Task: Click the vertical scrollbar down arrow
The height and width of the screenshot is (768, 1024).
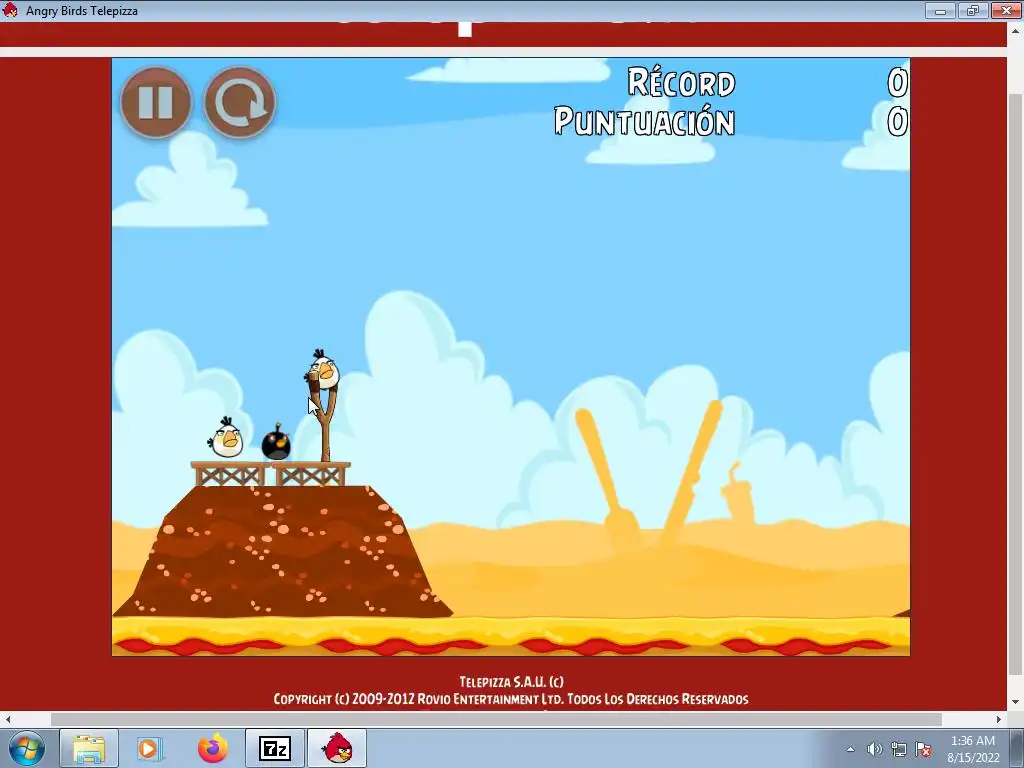Action: pyautogui.click(x=1016, y=703)
